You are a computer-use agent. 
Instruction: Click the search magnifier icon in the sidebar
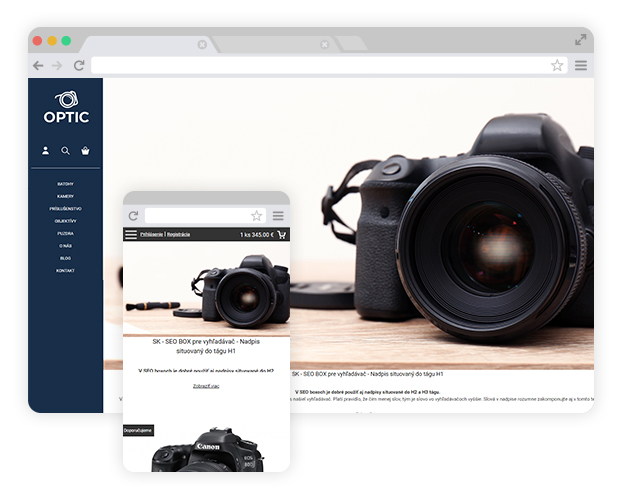(66, 151)
